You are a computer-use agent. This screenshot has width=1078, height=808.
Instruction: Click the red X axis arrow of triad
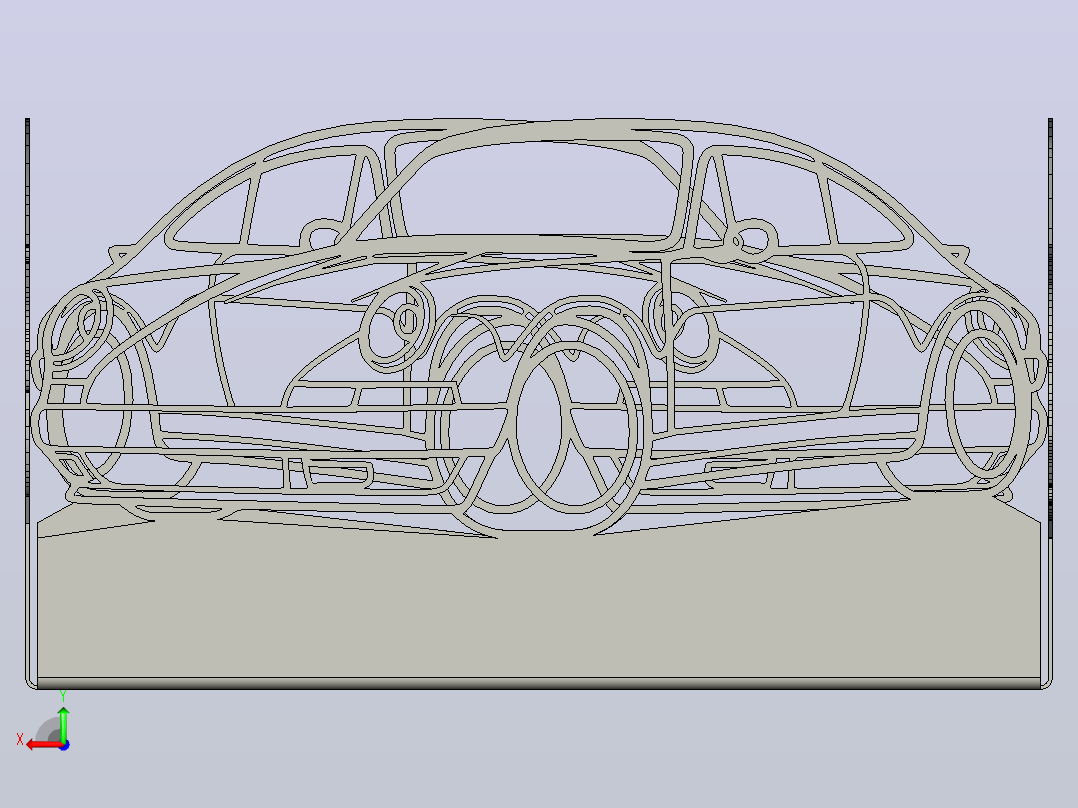(x=43, y=745)
